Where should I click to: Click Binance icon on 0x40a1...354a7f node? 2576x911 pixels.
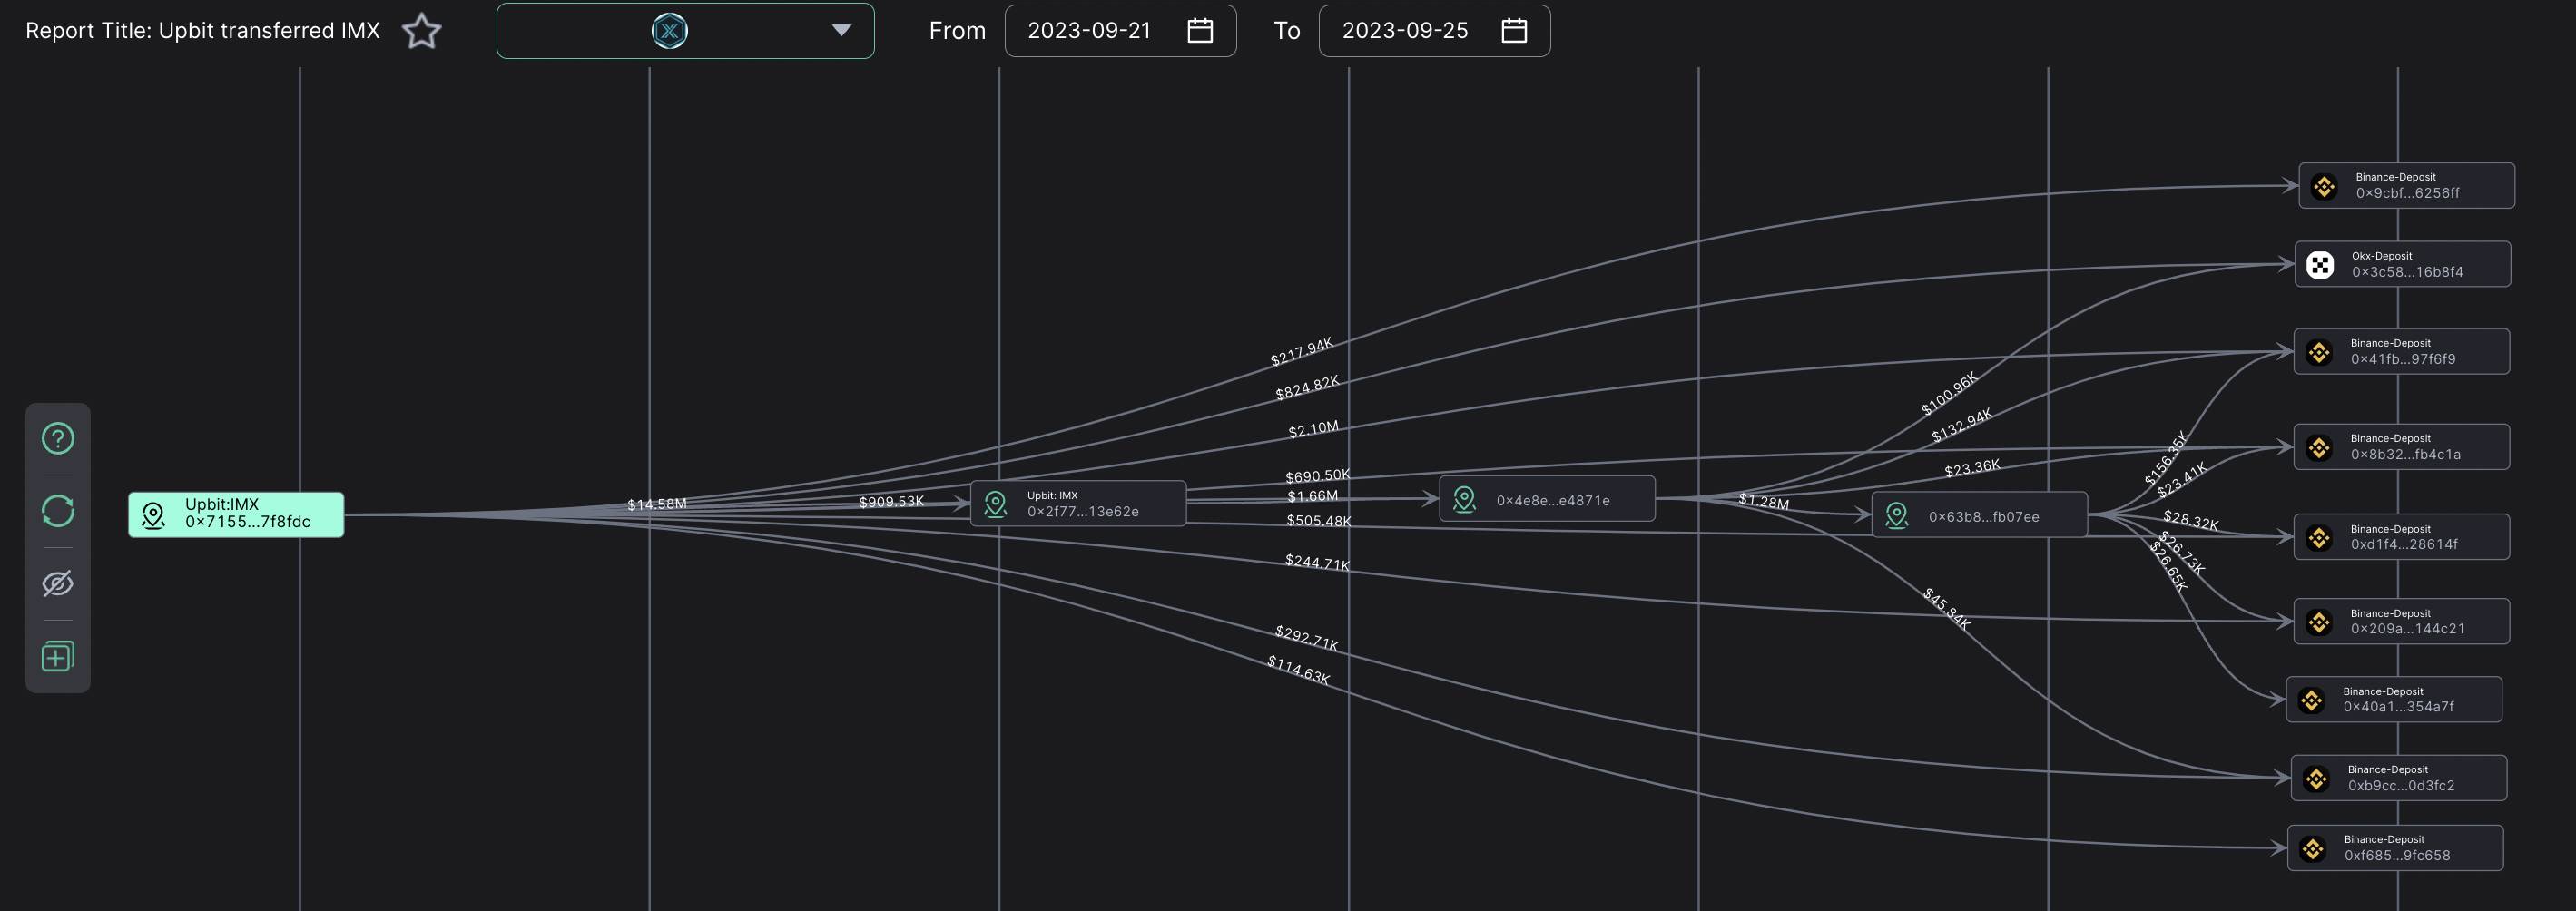coord(2311,700)
